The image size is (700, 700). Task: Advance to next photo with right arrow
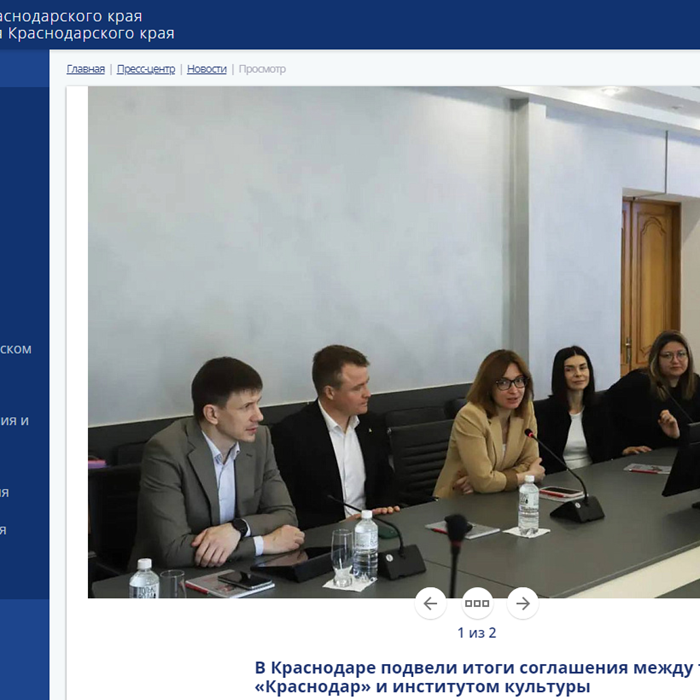(523, 603)
